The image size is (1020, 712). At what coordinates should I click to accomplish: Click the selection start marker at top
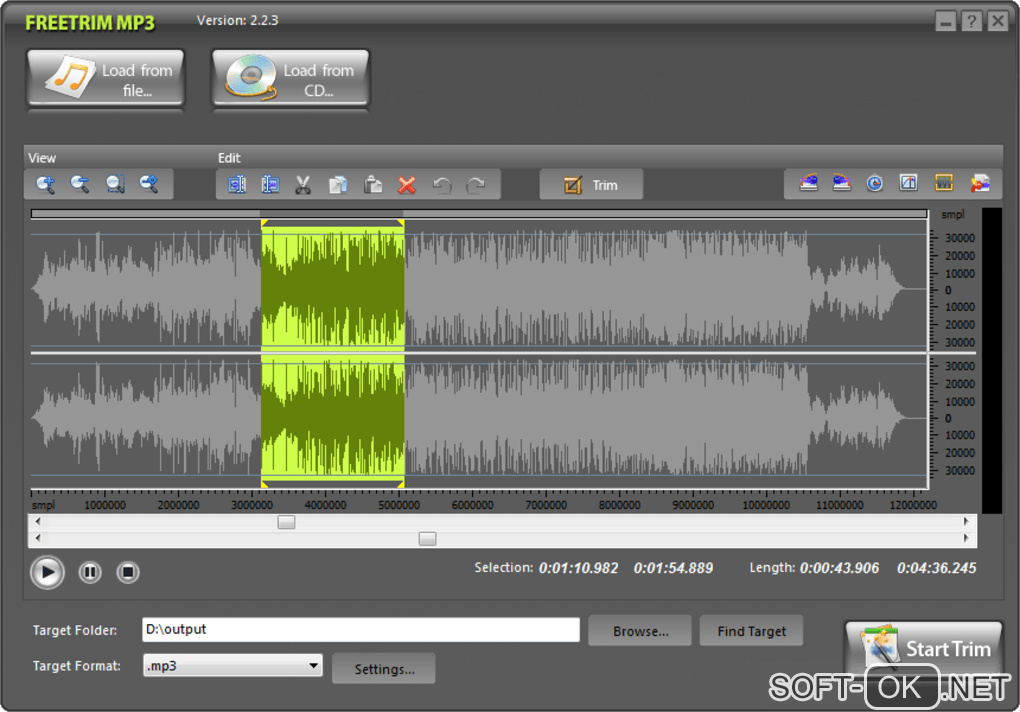click(x=264, y=223)
